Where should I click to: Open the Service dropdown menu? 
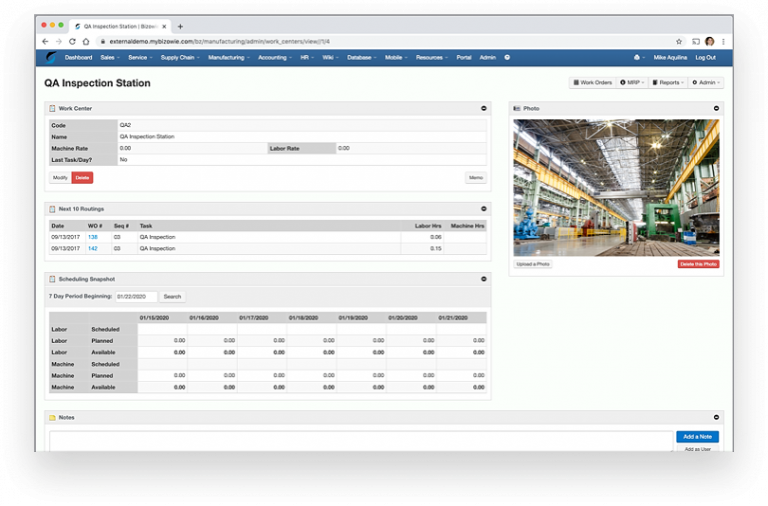click(x=140, y=57)
